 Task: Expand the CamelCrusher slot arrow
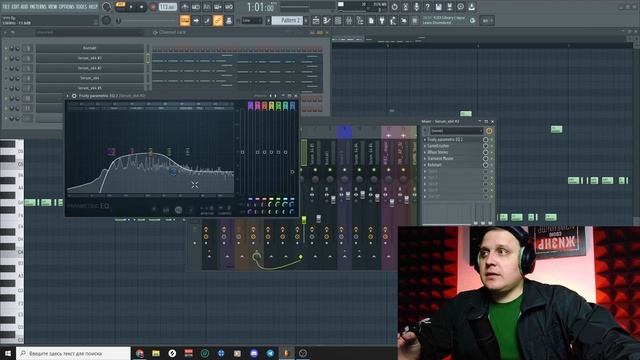coord(425,146)
